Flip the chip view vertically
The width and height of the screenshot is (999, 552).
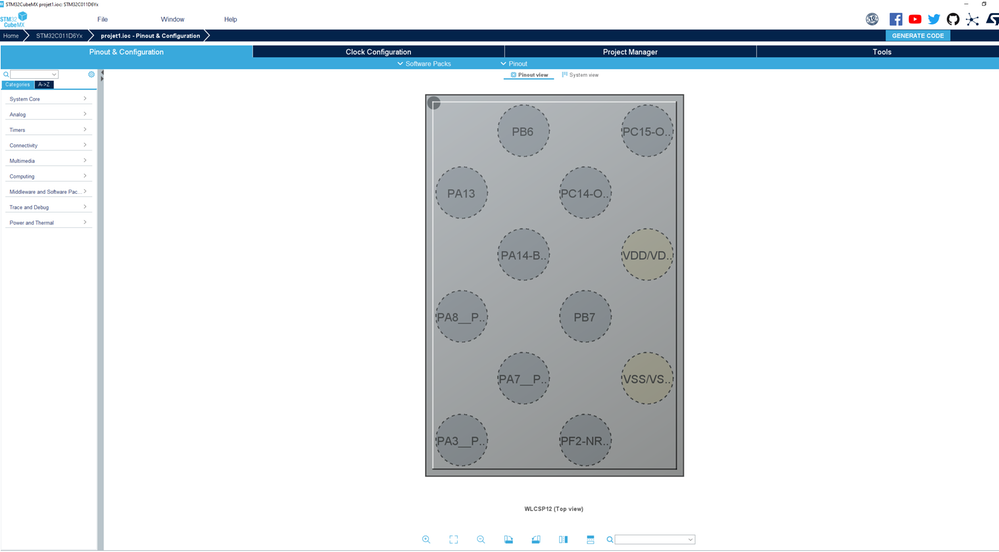tap(591, 539)
